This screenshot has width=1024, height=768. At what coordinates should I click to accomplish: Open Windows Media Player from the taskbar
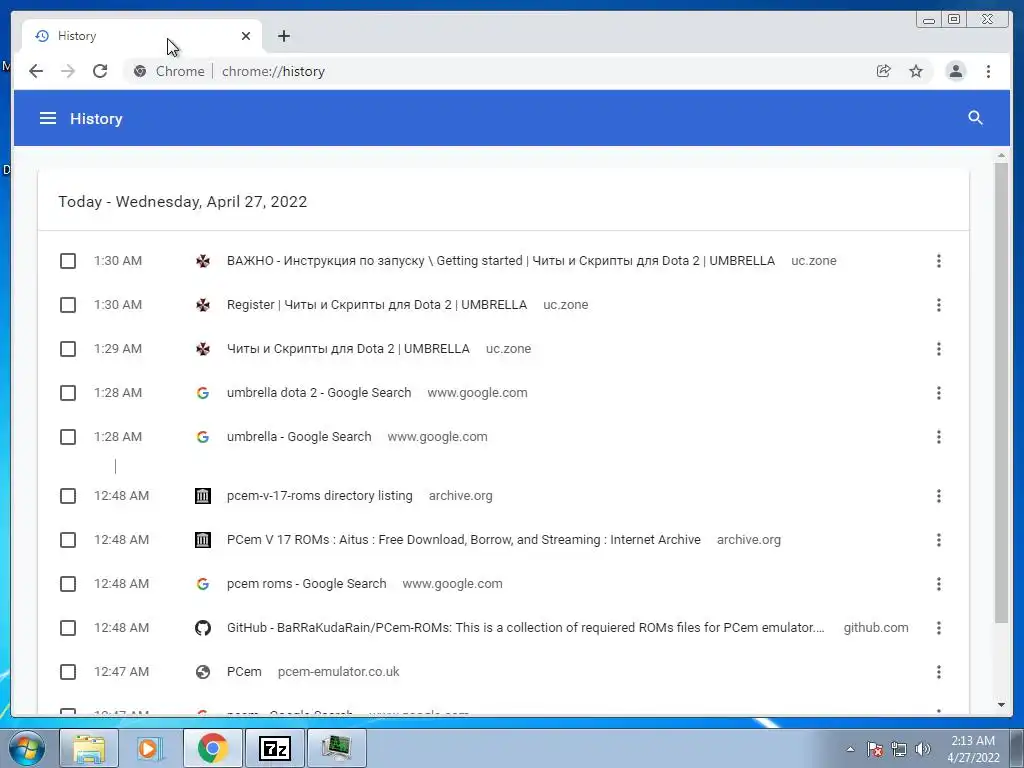point(150,748)
